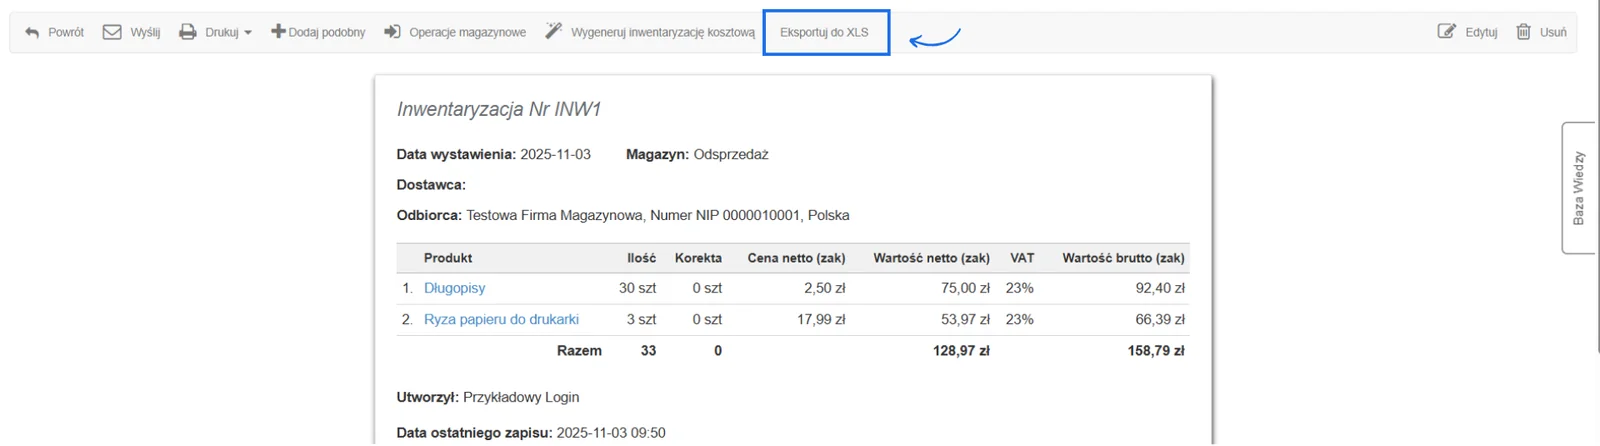
Task: Click the Drukuj printer icon
Action: pos(187,32)
